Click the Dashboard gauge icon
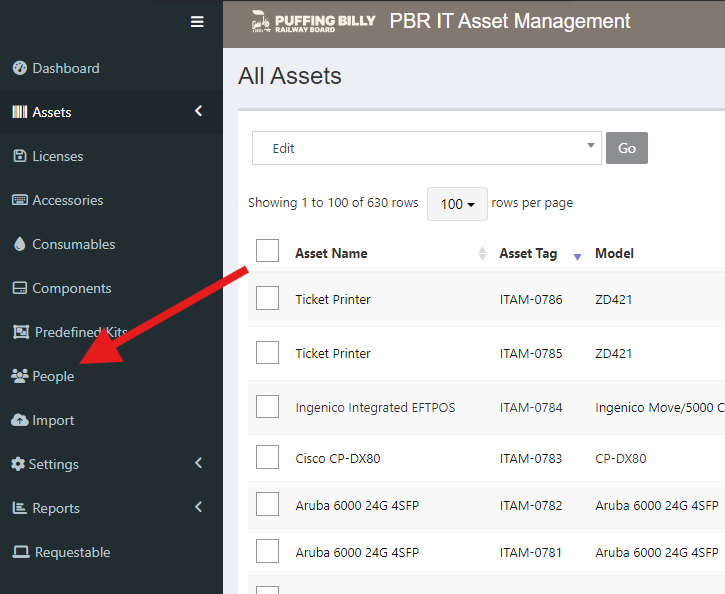 coord(19,68)
